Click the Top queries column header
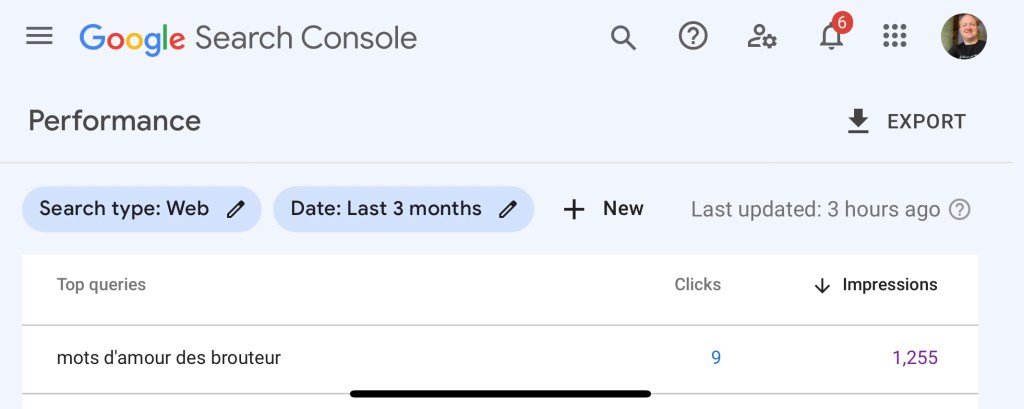1024x409 pixels. coord(101,285)
